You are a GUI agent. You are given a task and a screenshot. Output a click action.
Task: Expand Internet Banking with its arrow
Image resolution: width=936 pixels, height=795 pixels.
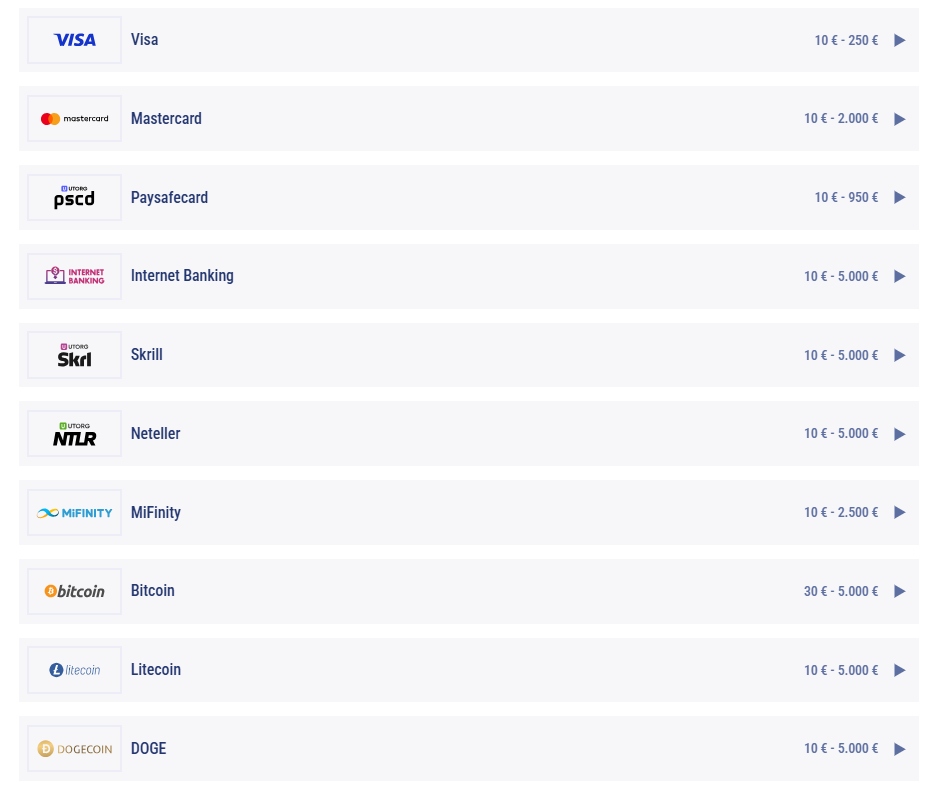[x=900, y=276]
